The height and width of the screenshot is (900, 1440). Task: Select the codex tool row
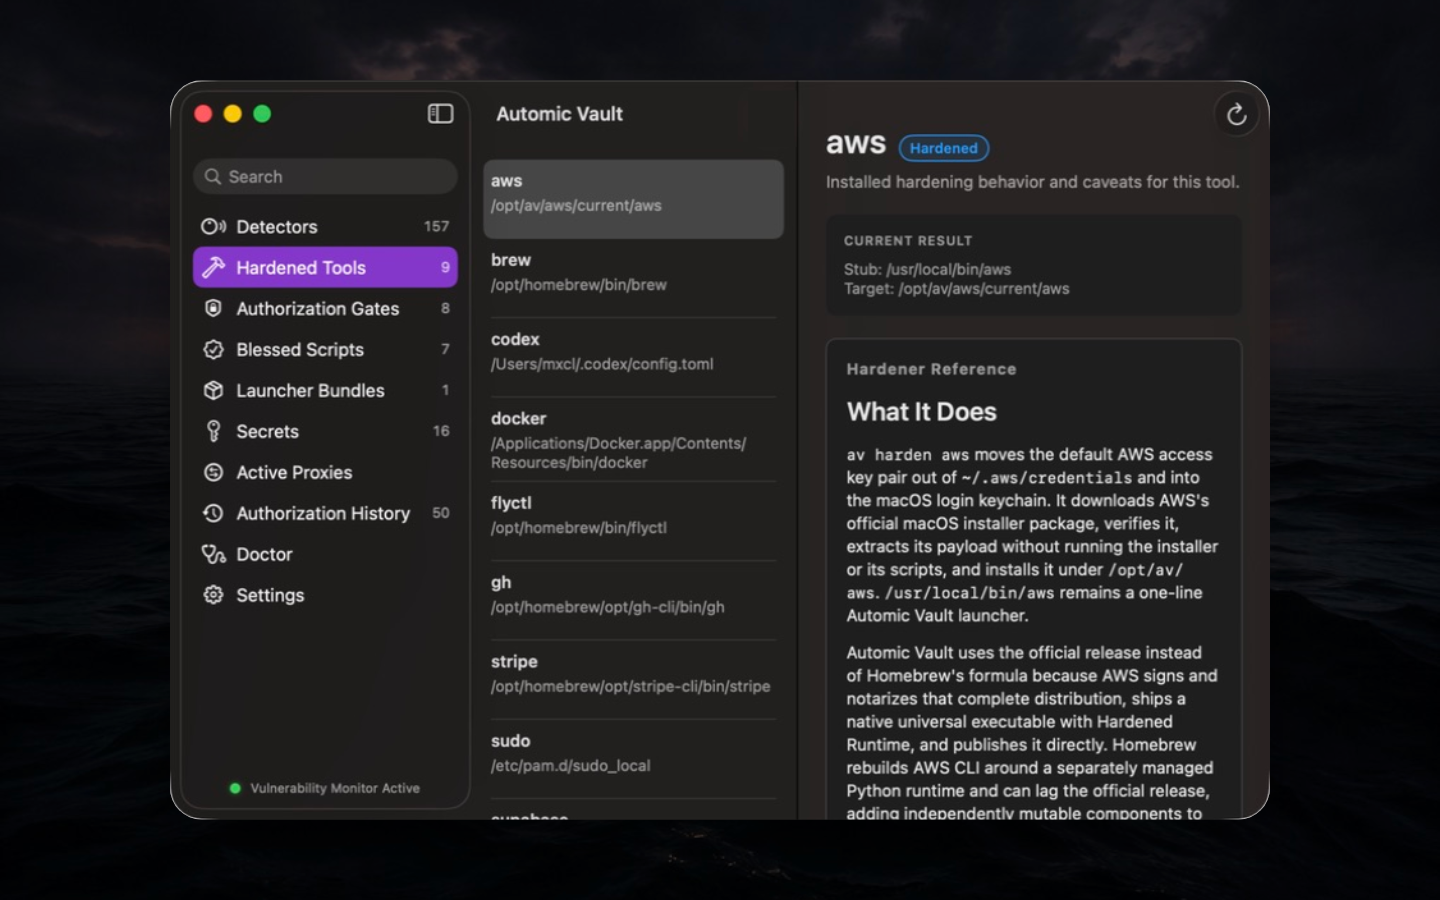click(x=633, y=357)
